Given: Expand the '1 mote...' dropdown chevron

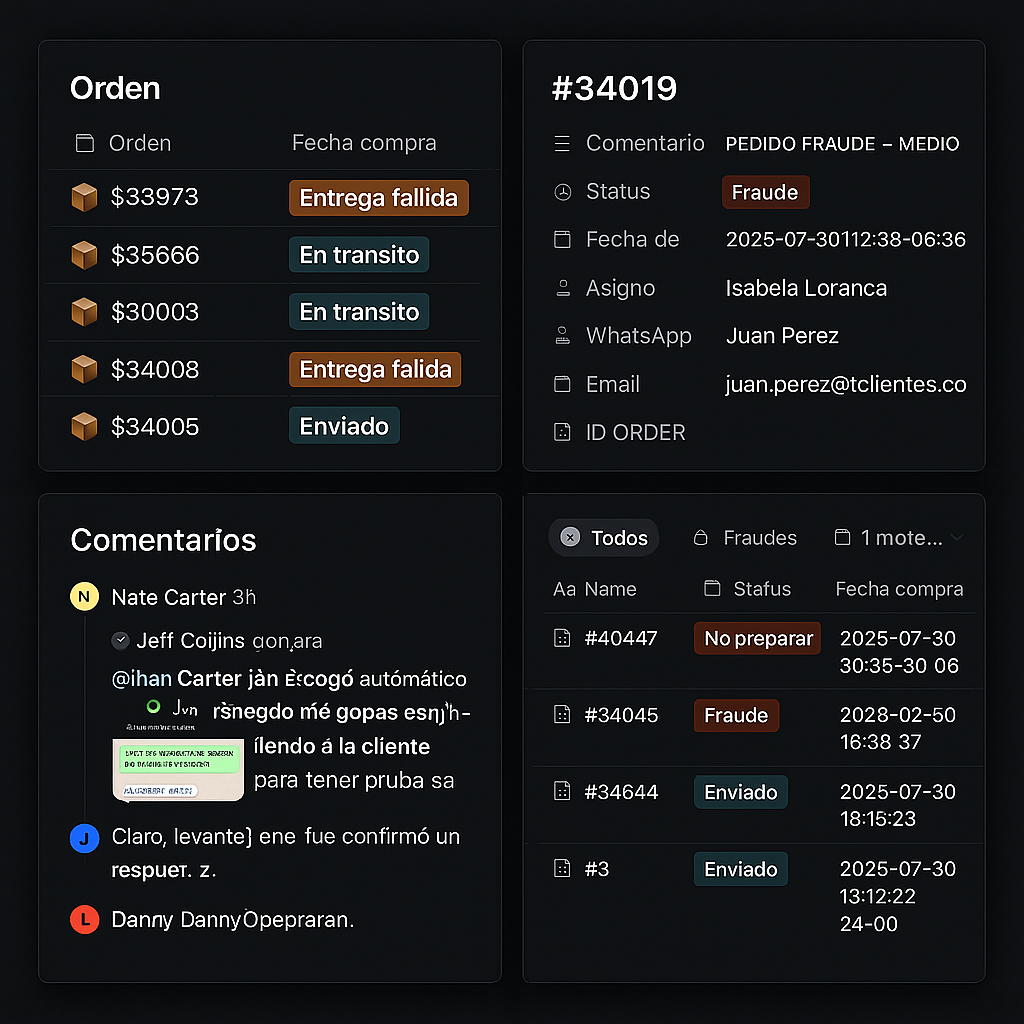Looking at the screenshot, I should 956,538.
